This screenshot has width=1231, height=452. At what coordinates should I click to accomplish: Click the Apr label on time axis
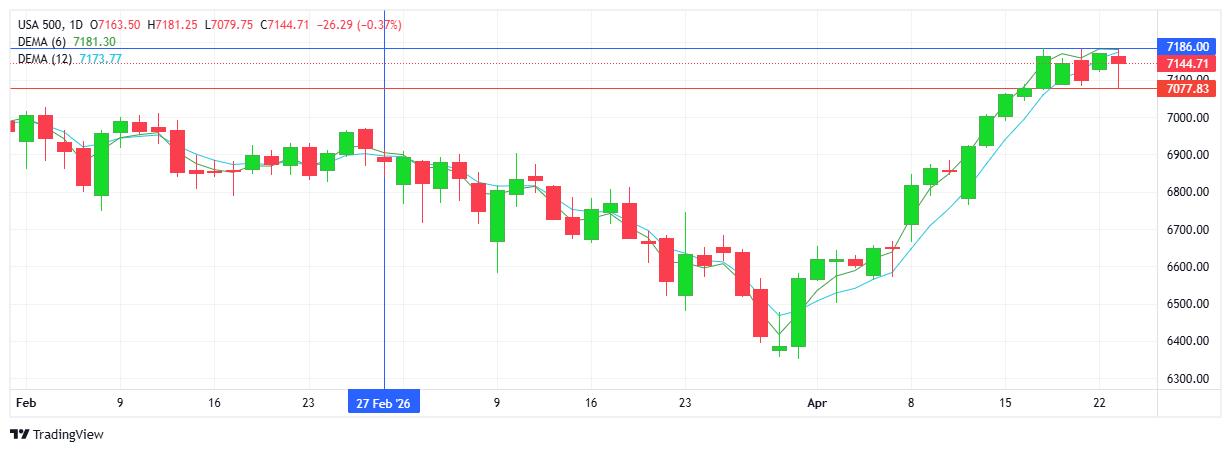[817, 404]
